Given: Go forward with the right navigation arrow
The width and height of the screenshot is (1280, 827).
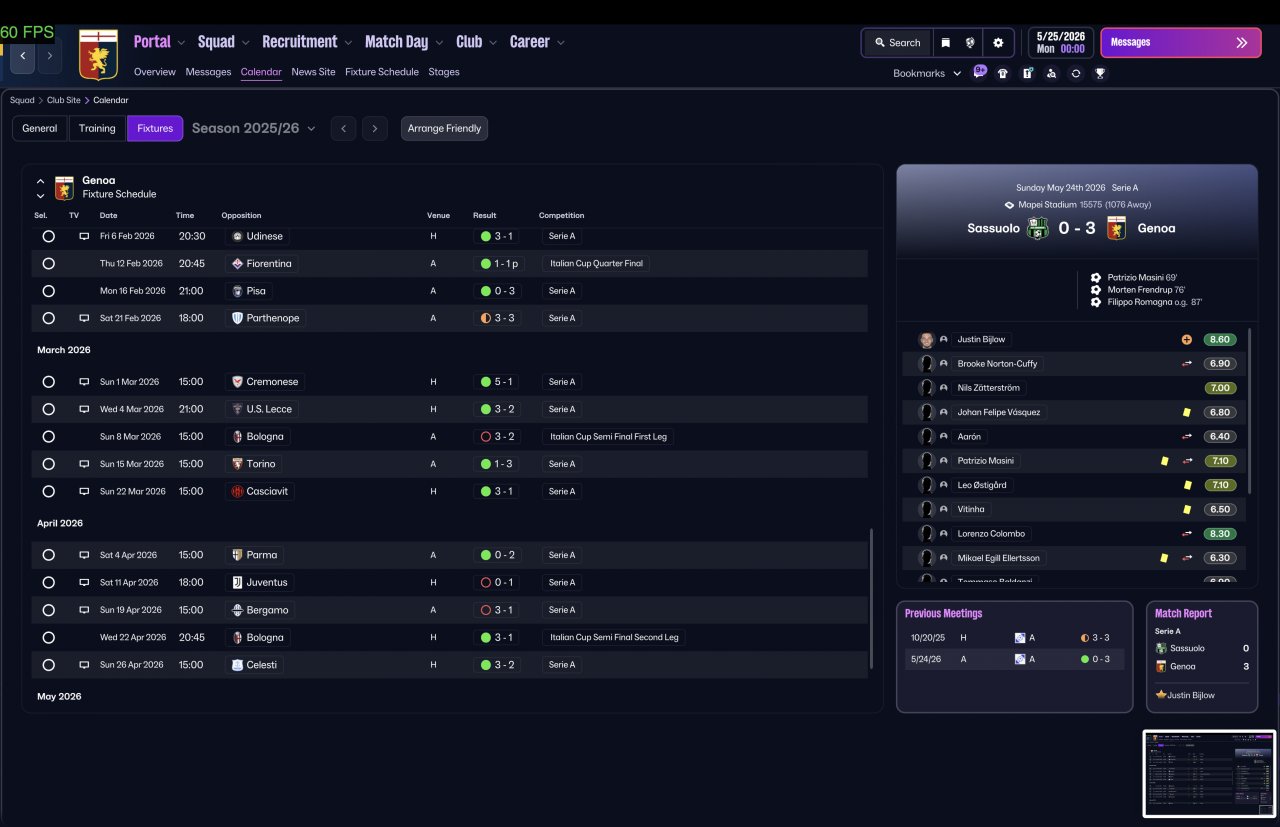Looking at the screenshot, I should tap(49, 56).
